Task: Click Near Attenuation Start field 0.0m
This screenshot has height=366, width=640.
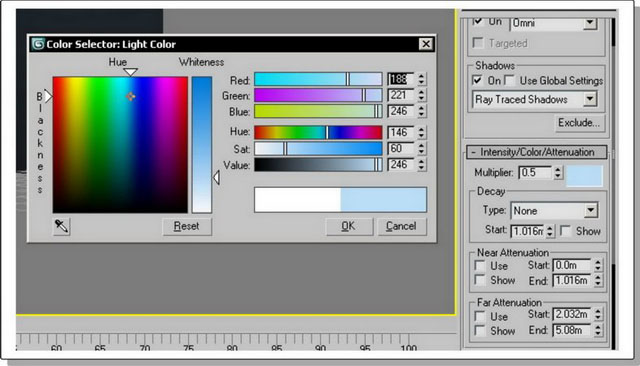Action: click(x=571, y=265)
